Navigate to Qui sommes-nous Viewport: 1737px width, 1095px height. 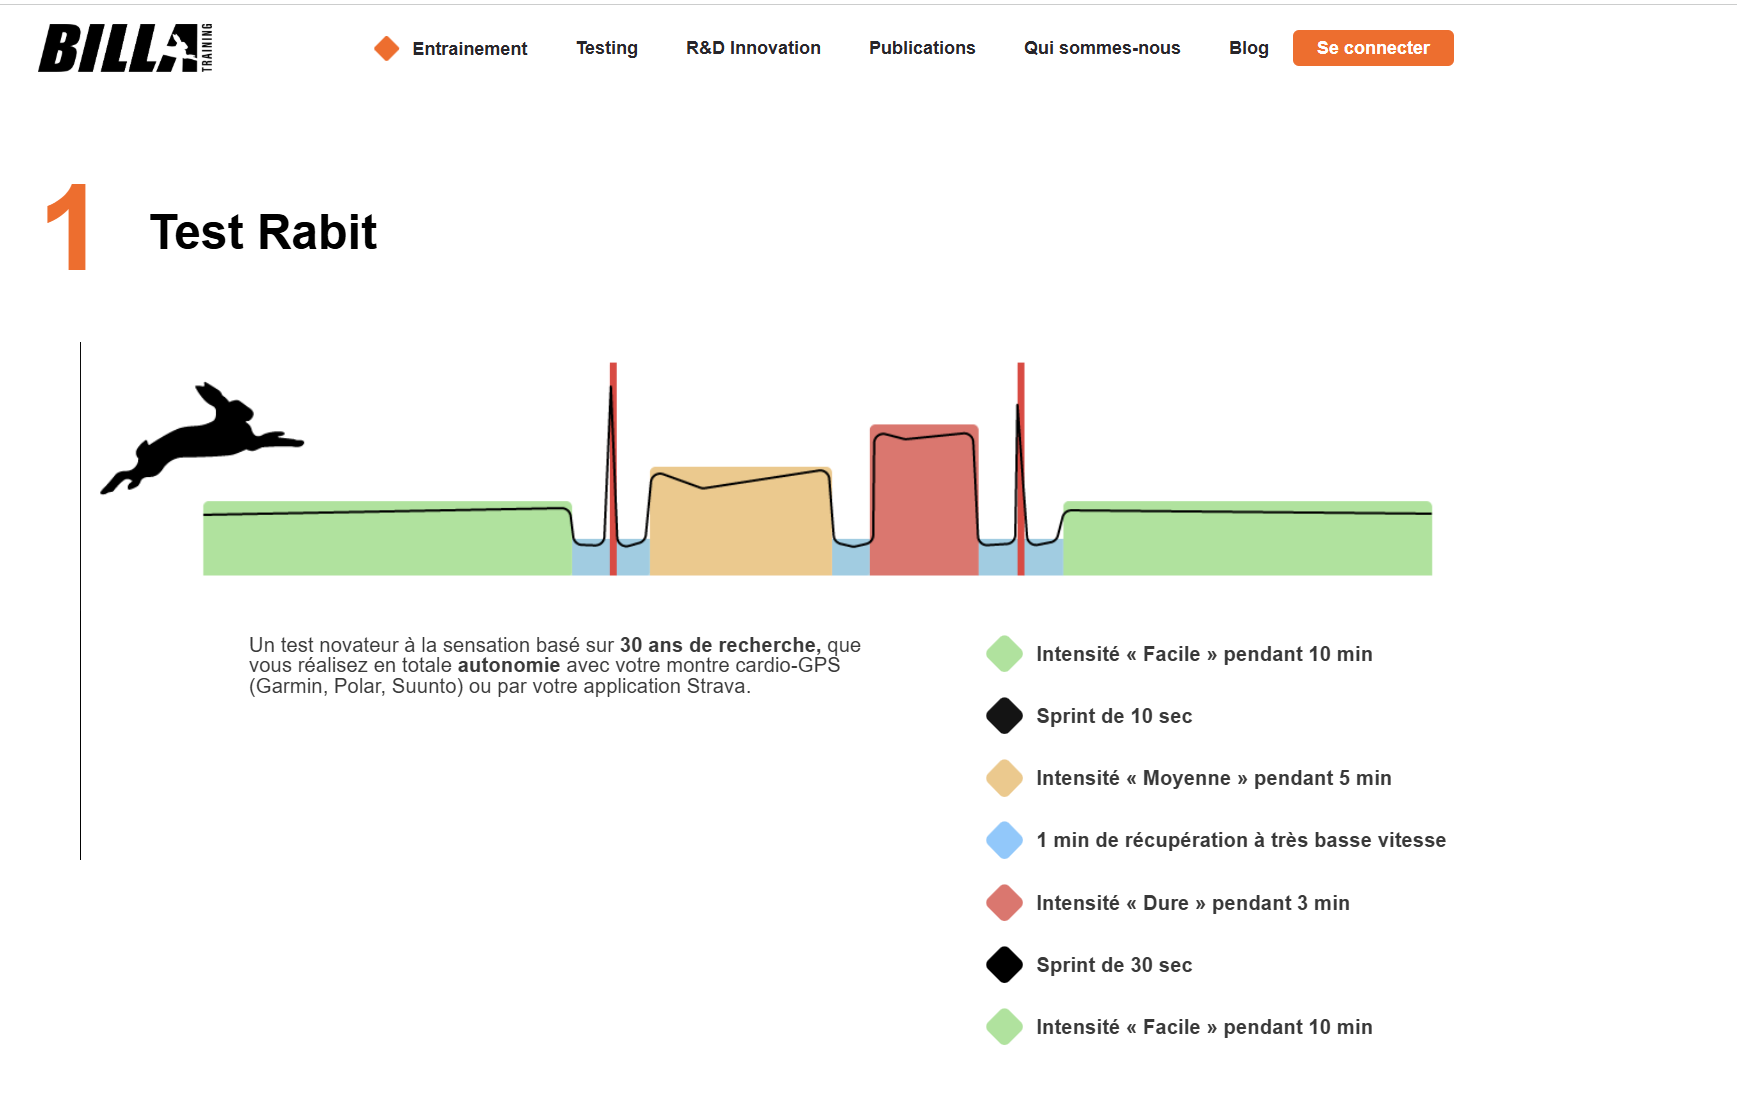[x=1101, y=48]
